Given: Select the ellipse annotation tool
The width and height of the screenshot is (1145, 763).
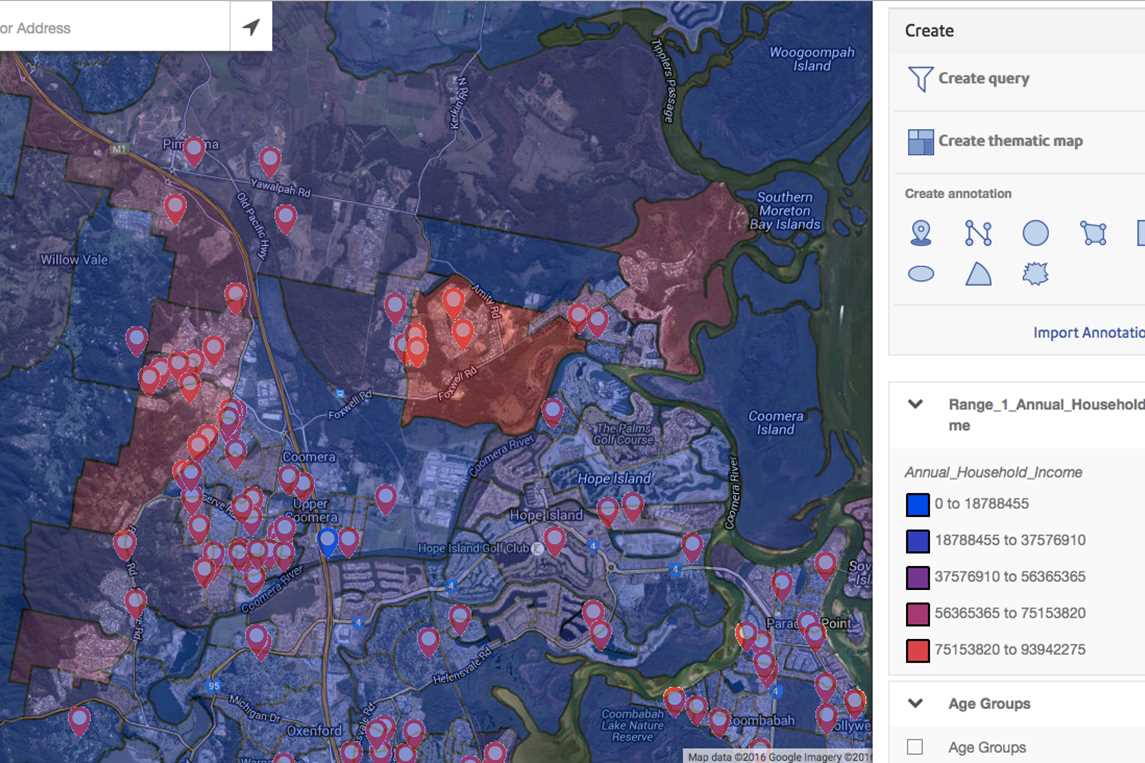Looking at the screenshot, I should (921, 274).
